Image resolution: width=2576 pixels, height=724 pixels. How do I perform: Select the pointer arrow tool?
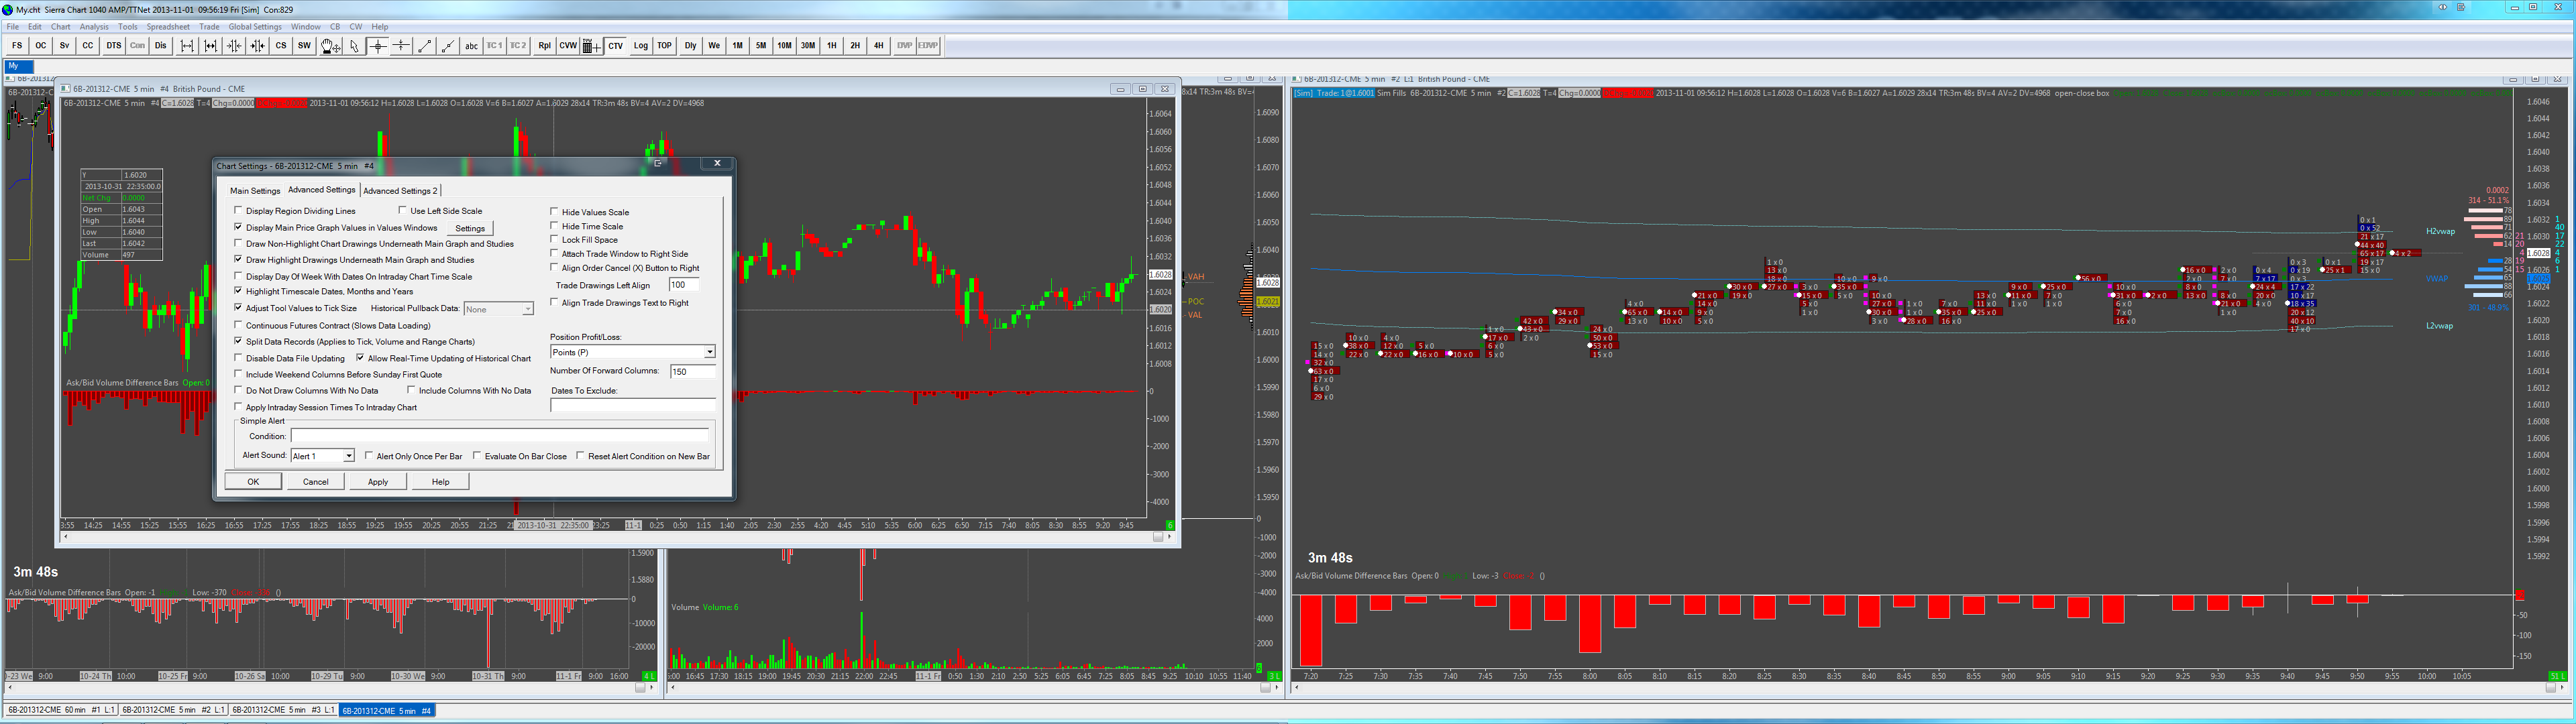[x=354, y=46]
